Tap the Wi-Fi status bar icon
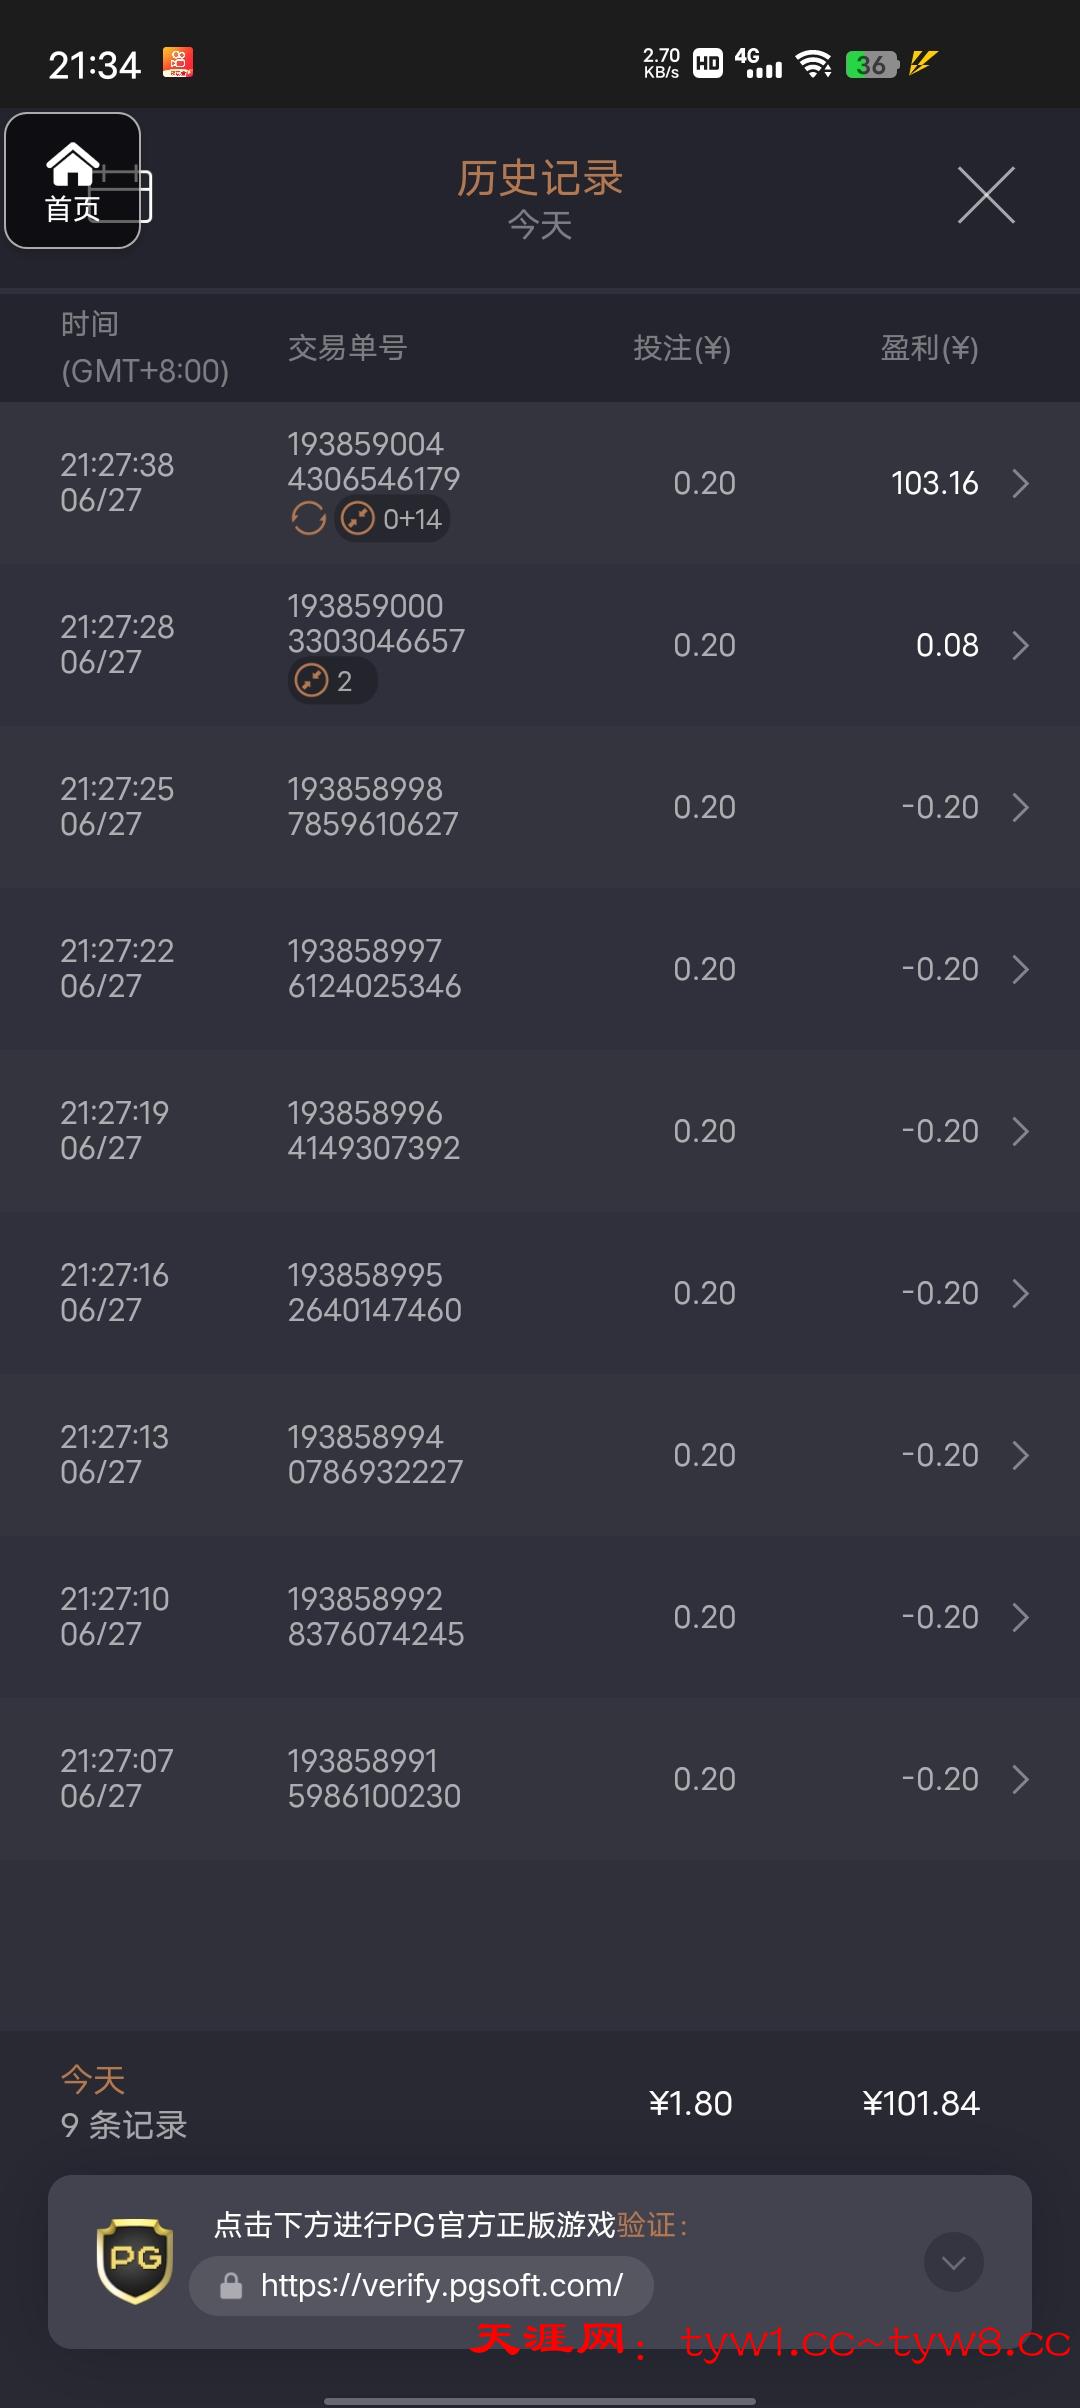The image size is (1080, 2408). (814, 64)
